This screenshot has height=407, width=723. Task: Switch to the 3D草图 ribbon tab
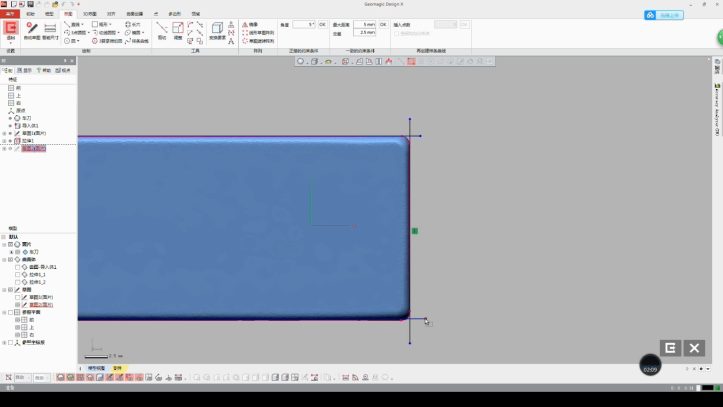(90, 14)
